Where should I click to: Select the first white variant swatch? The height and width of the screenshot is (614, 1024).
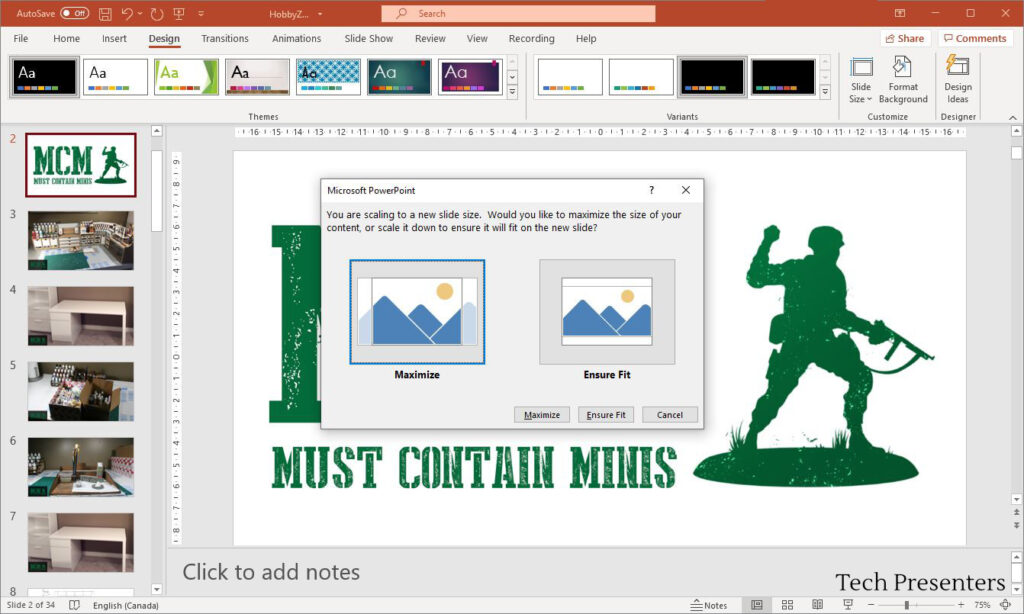(570, 77)
